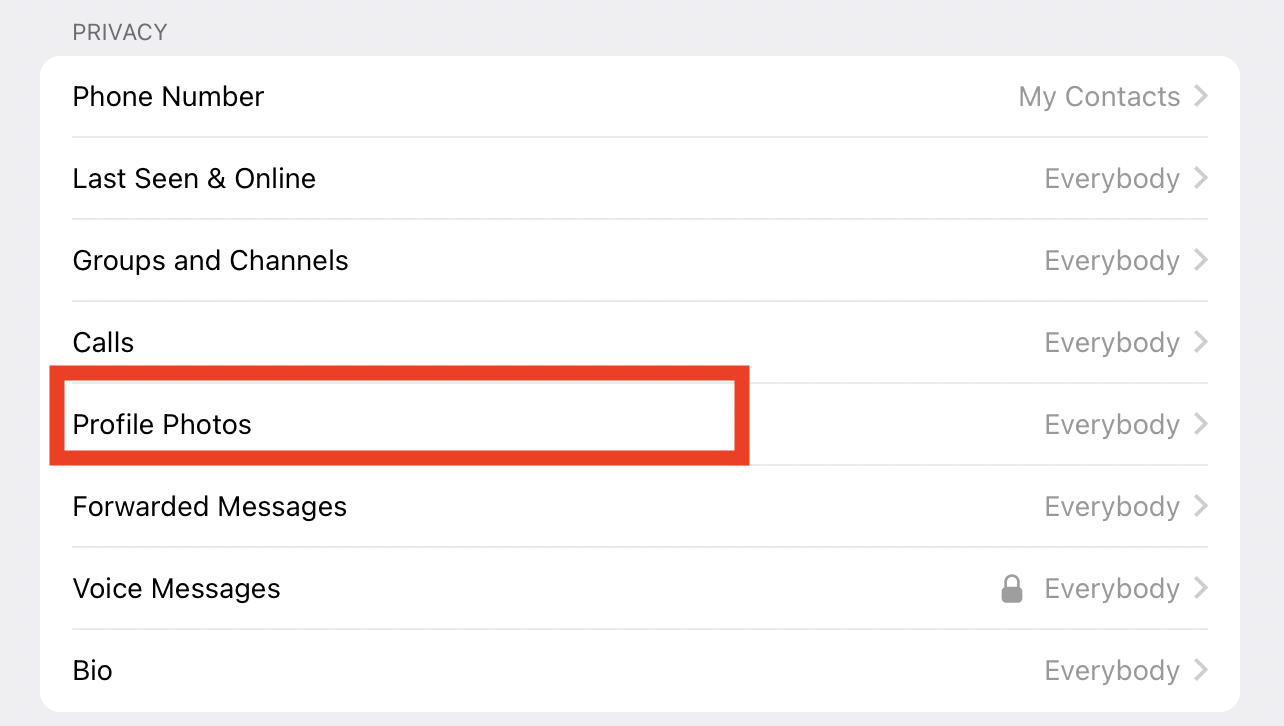Click the Groups and Channels chevron arrow
The image size is (1284, 726).
1201,260
